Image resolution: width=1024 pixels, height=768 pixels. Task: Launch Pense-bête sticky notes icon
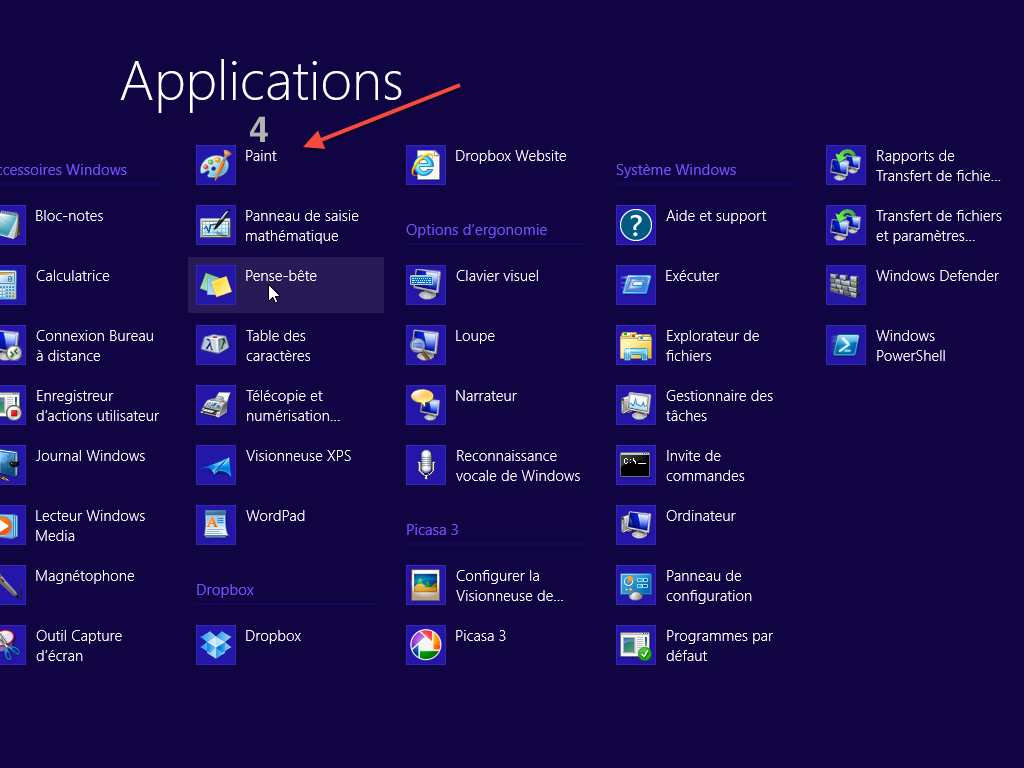(x=216, y=285)
